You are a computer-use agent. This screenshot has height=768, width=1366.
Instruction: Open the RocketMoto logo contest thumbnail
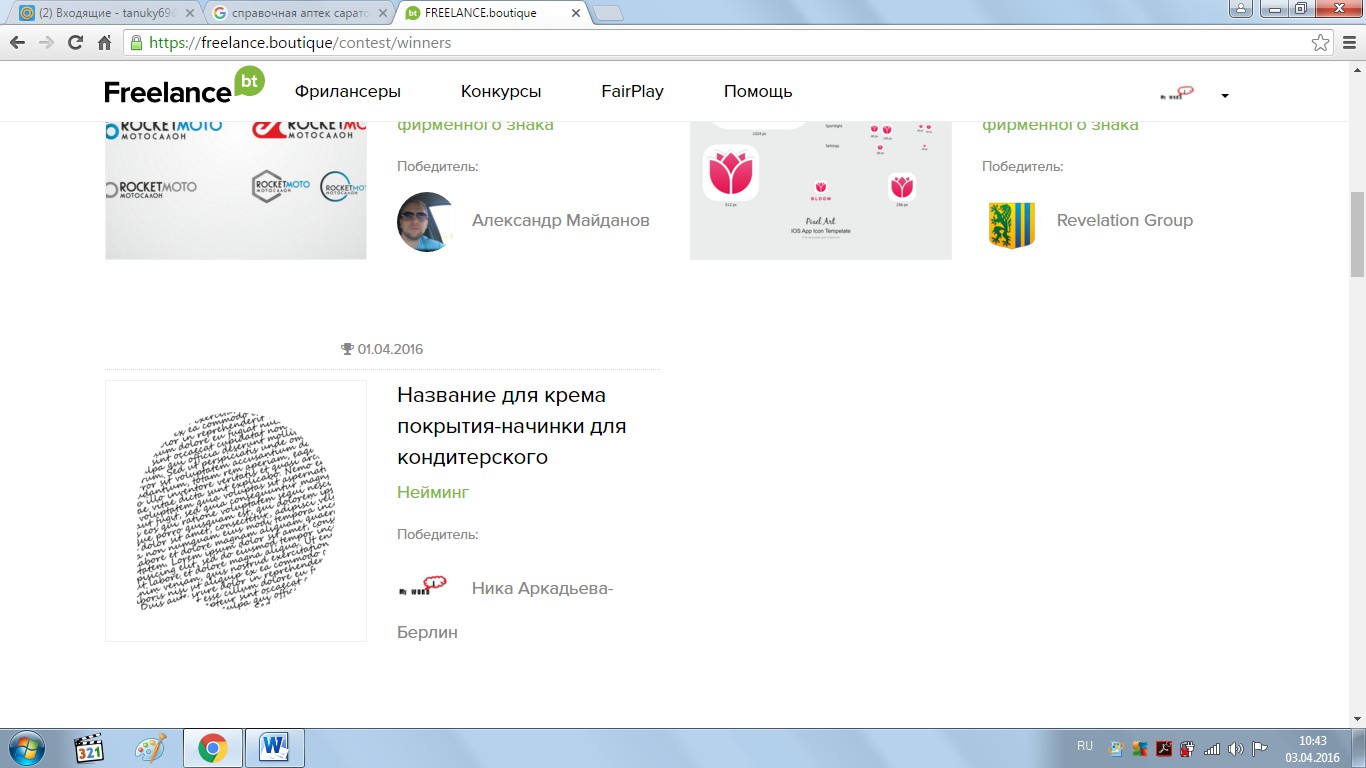pyautogui.click(x=236, y=191)
